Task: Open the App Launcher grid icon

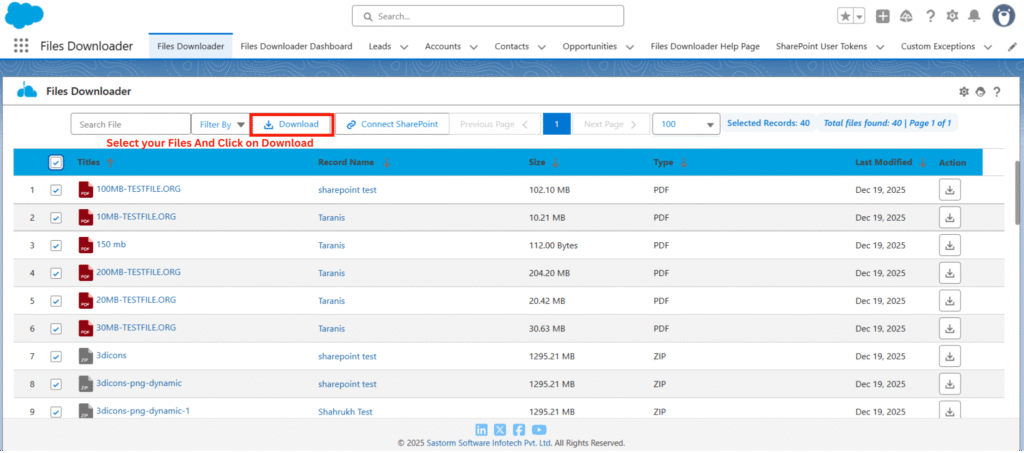Action: click(x=22, y=46)
